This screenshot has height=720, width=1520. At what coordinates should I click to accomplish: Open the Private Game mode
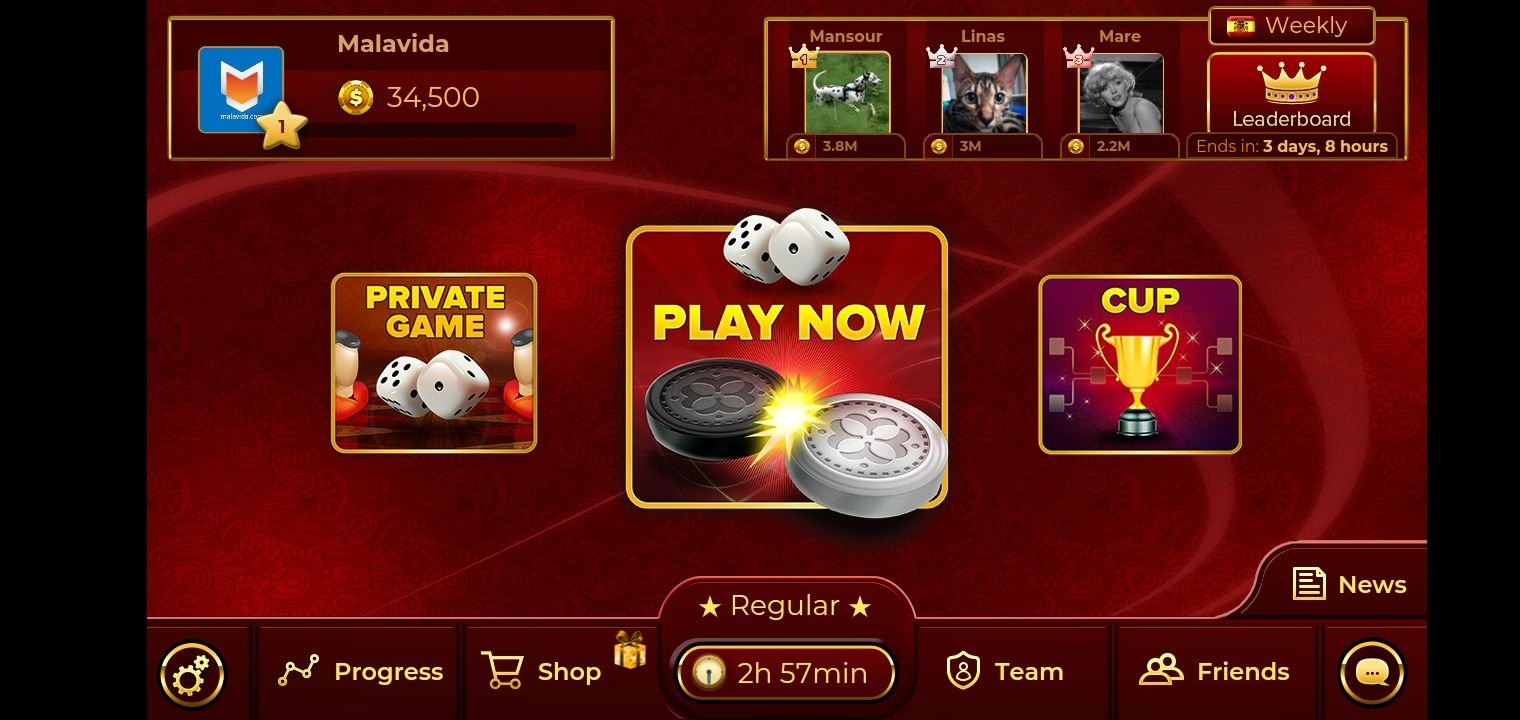pos(434,363)
